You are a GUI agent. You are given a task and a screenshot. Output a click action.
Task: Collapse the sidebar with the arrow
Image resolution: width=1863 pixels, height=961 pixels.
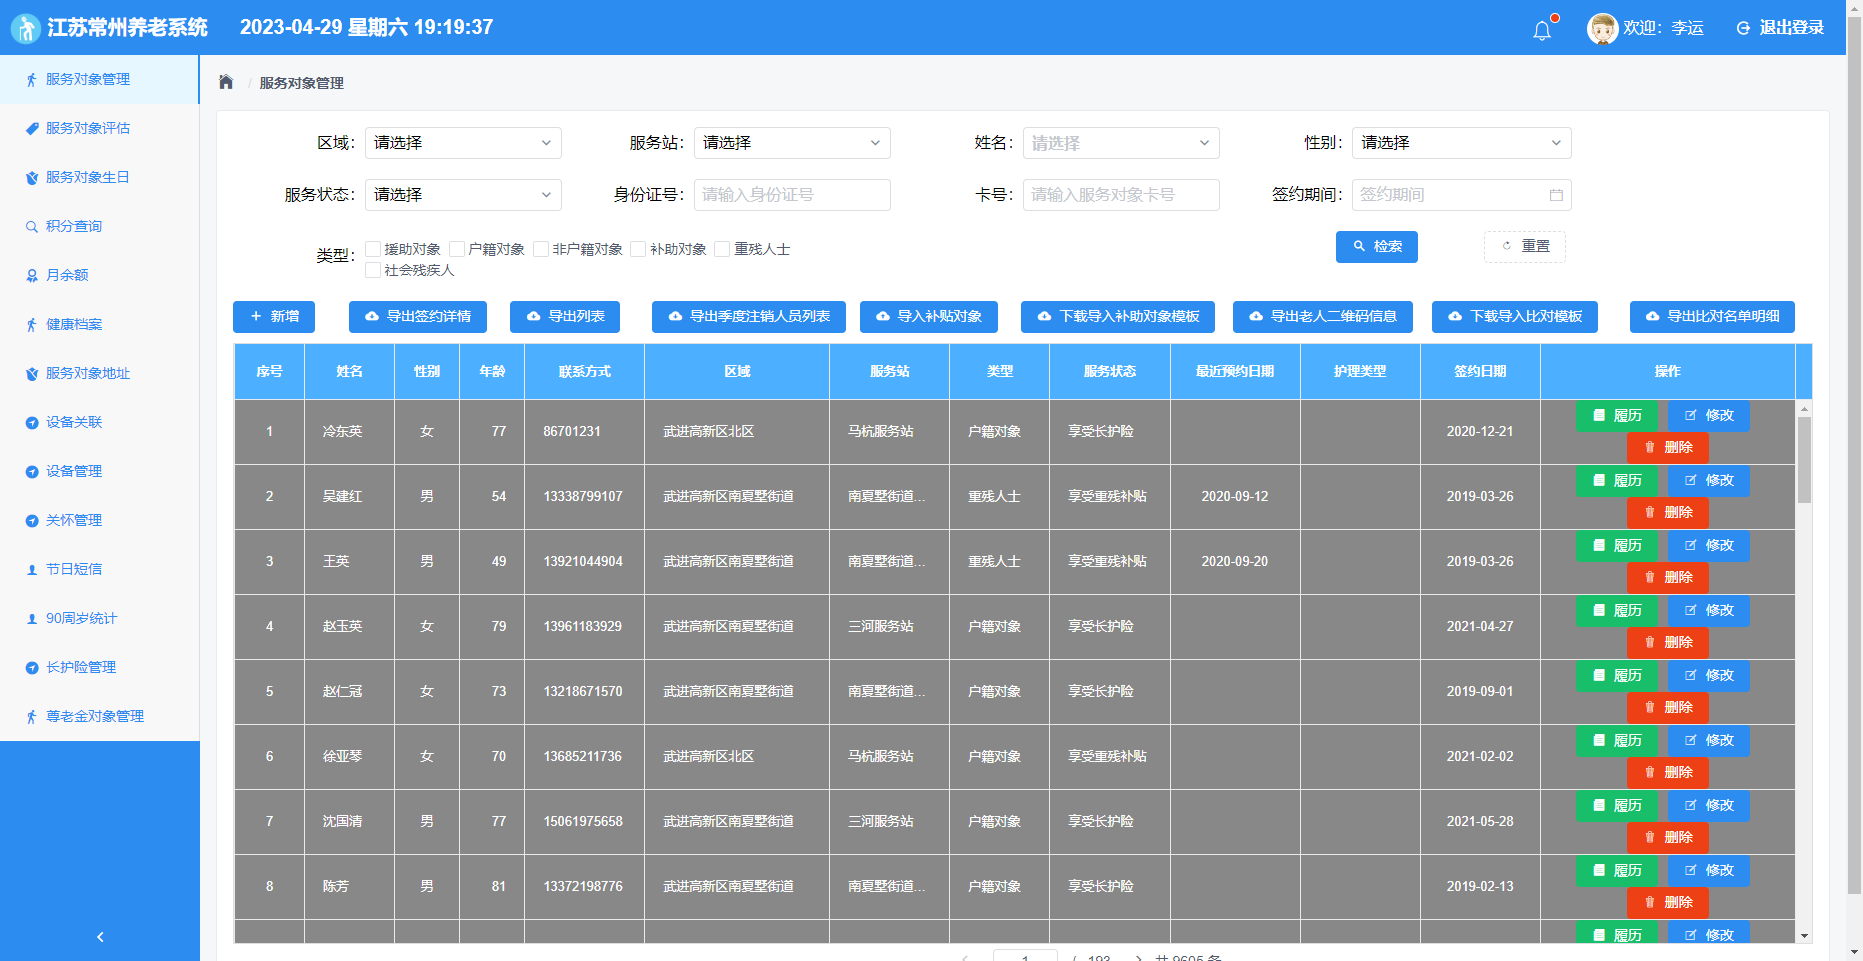[100, 937]
